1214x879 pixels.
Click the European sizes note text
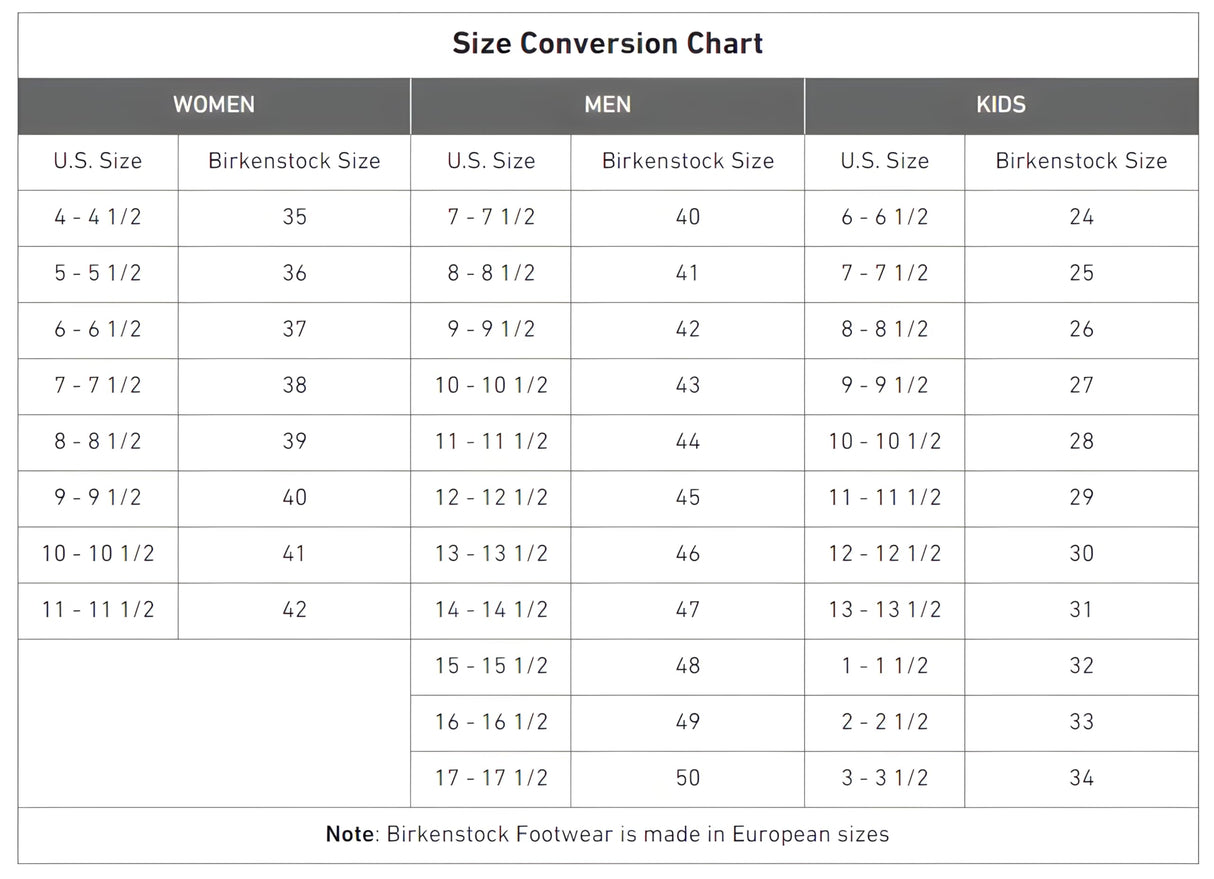[607, 834]
